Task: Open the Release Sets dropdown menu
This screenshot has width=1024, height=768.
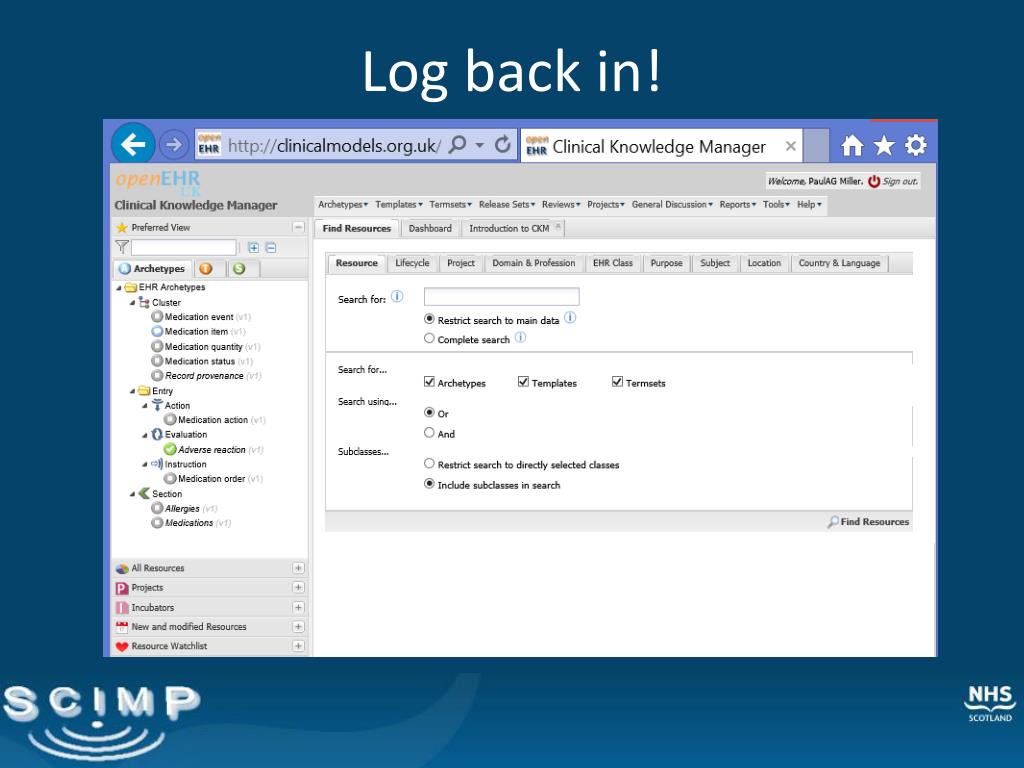Action: (x=507, y=204)
